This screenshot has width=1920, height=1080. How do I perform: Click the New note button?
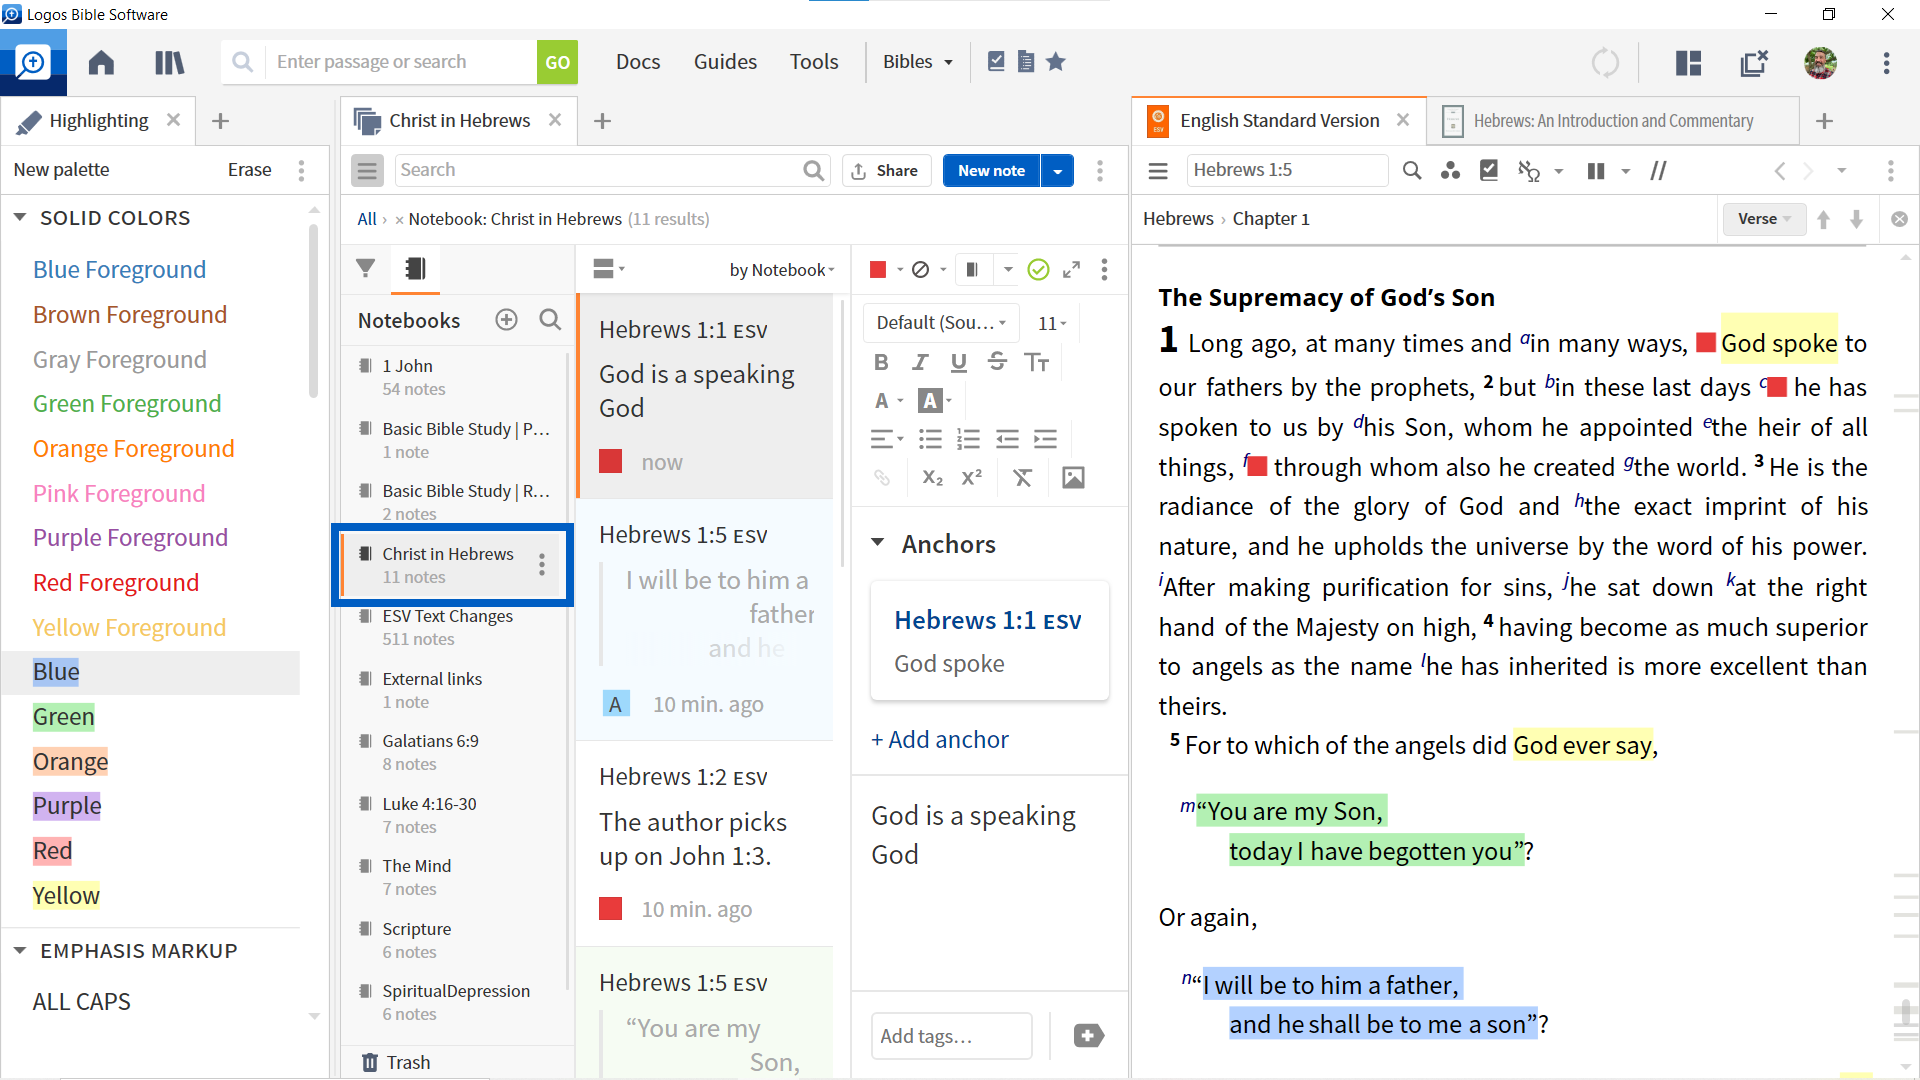click(991, 170)
